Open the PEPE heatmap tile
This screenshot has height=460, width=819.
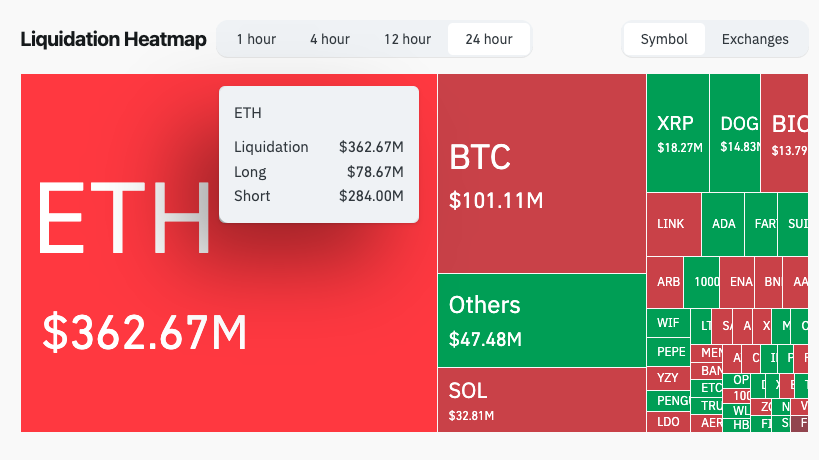[669, 352]
